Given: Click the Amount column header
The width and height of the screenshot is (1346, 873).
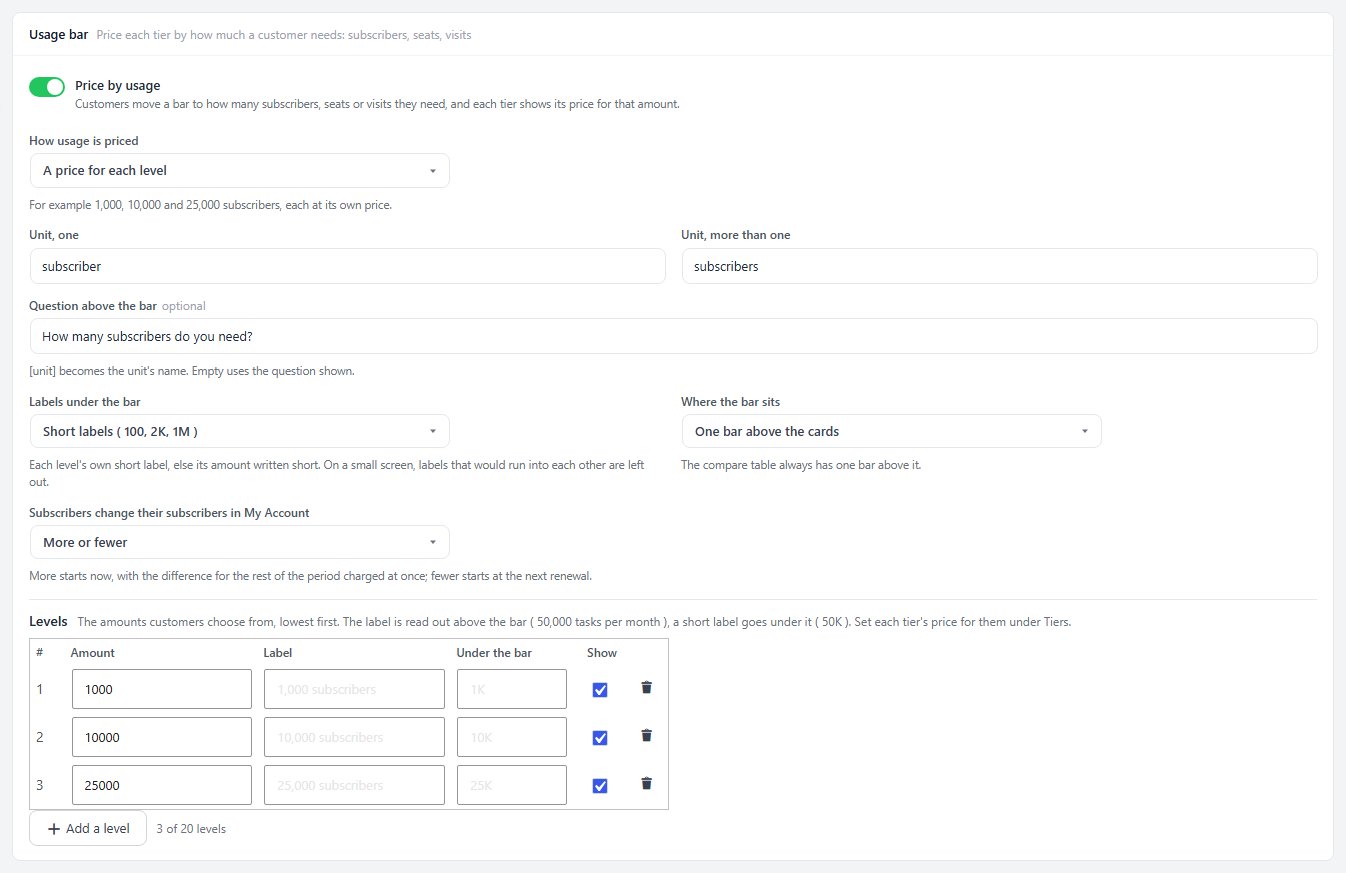Looking at the screenshot, I should (93, 653).
